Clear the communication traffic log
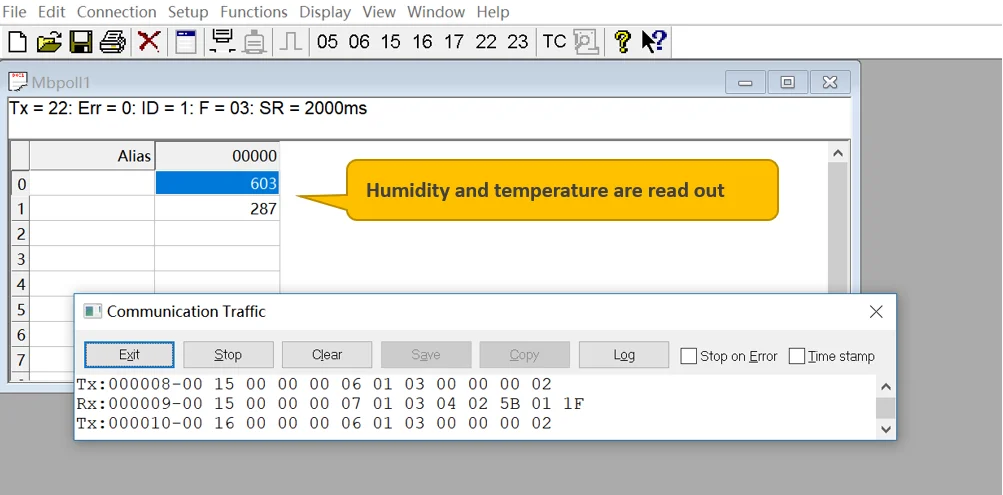The width and height of the screenshot is (1003, 495). 327,354
